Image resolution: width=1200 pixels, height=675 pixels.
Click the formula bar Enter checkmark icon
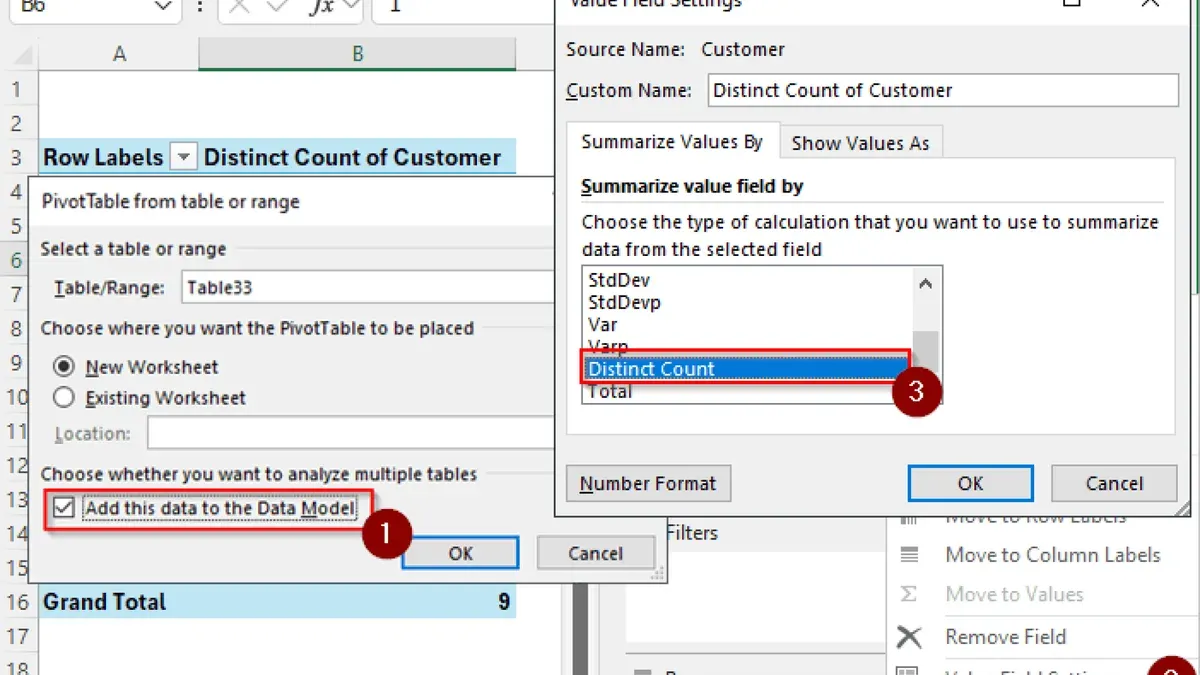[x=279, y=6]
